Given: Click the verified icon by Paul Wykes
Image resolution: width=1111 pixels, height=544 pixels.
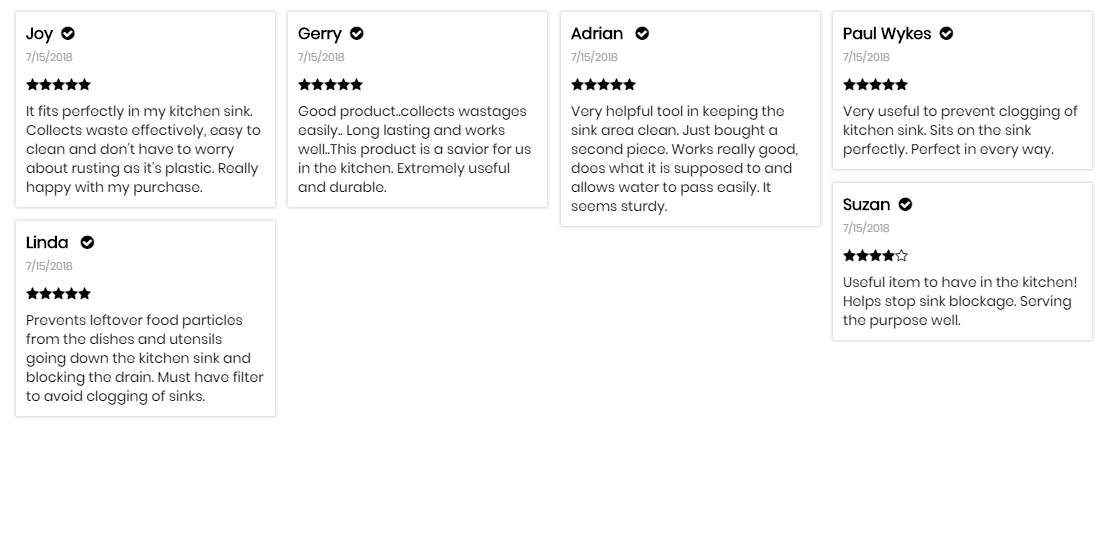Looking at the screenshot, I should (x=947, y=33).
